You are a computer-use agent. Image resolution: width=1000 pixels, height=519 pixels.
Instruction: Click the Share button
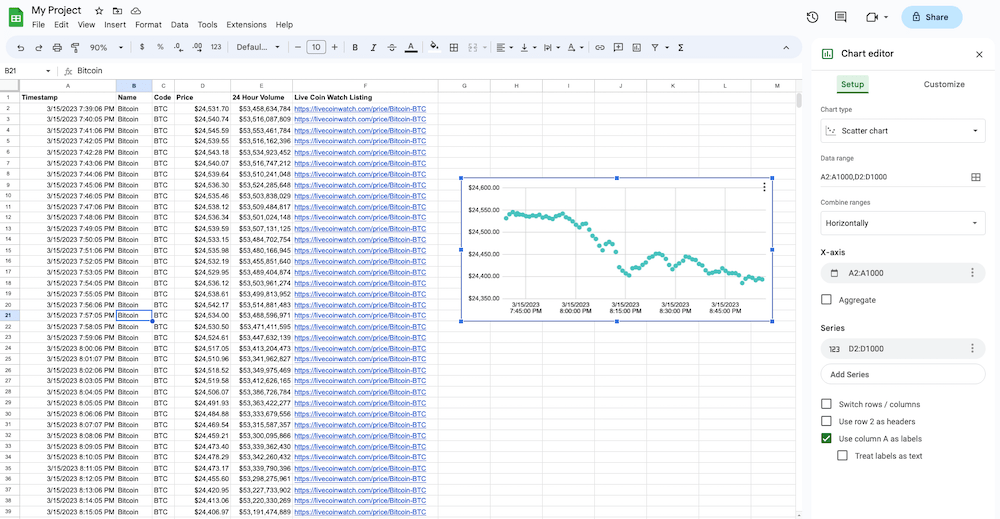pos(931,17)
